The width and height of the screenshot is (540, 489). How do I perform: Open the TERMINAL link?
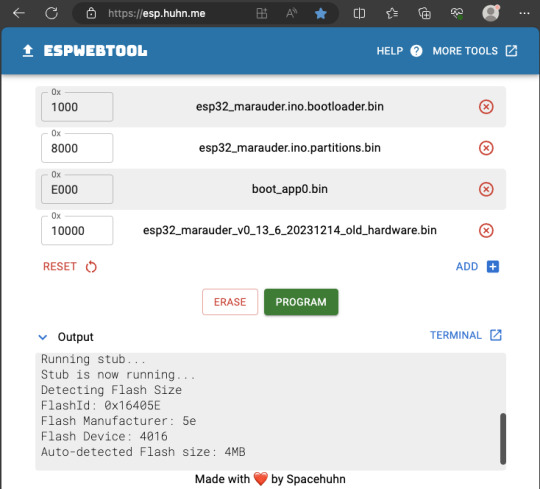pos(456,335)
